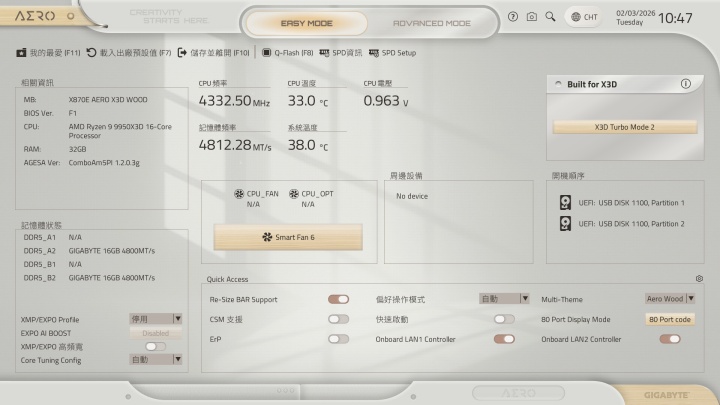Open 我的最愛 (F11) favorites menu
This screenshot has height=405, width=720.
pos(48,53)
